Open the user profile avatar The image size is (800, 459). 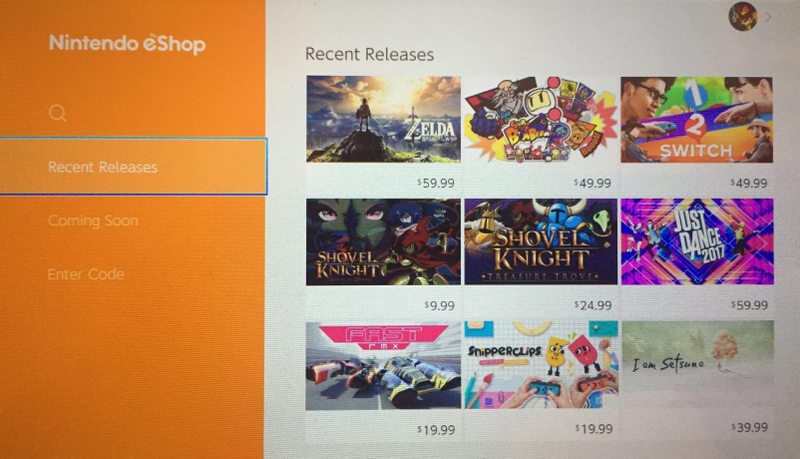tap(742, 16)
